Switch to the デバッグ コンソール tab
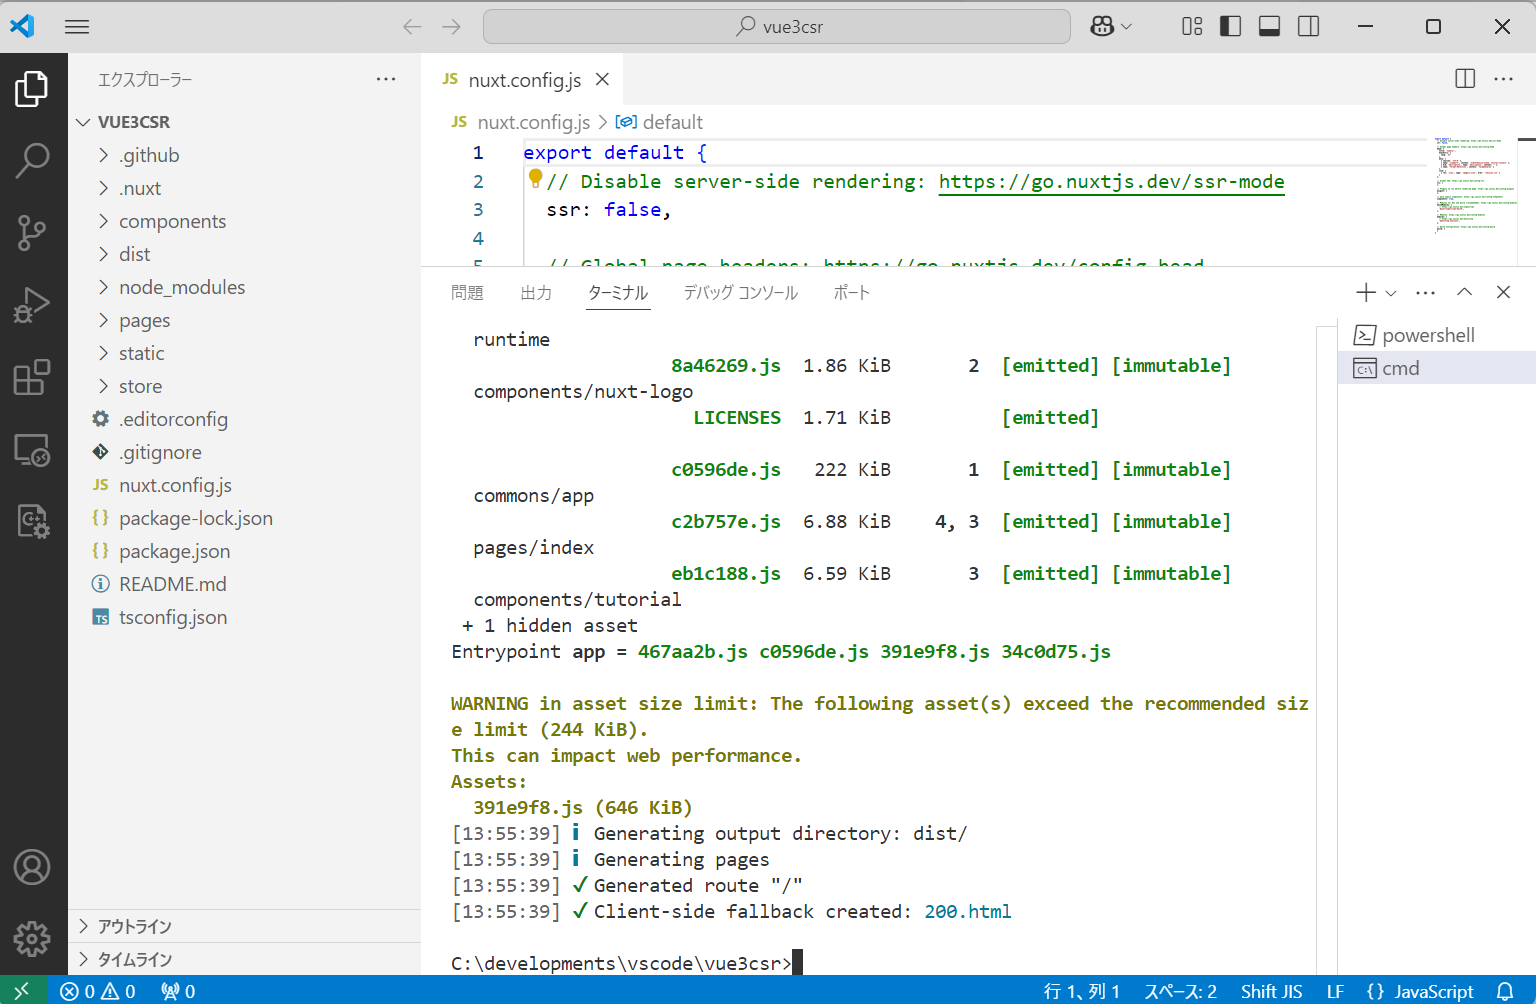Screen dimensions: 1536x1004 click(740, 292)
